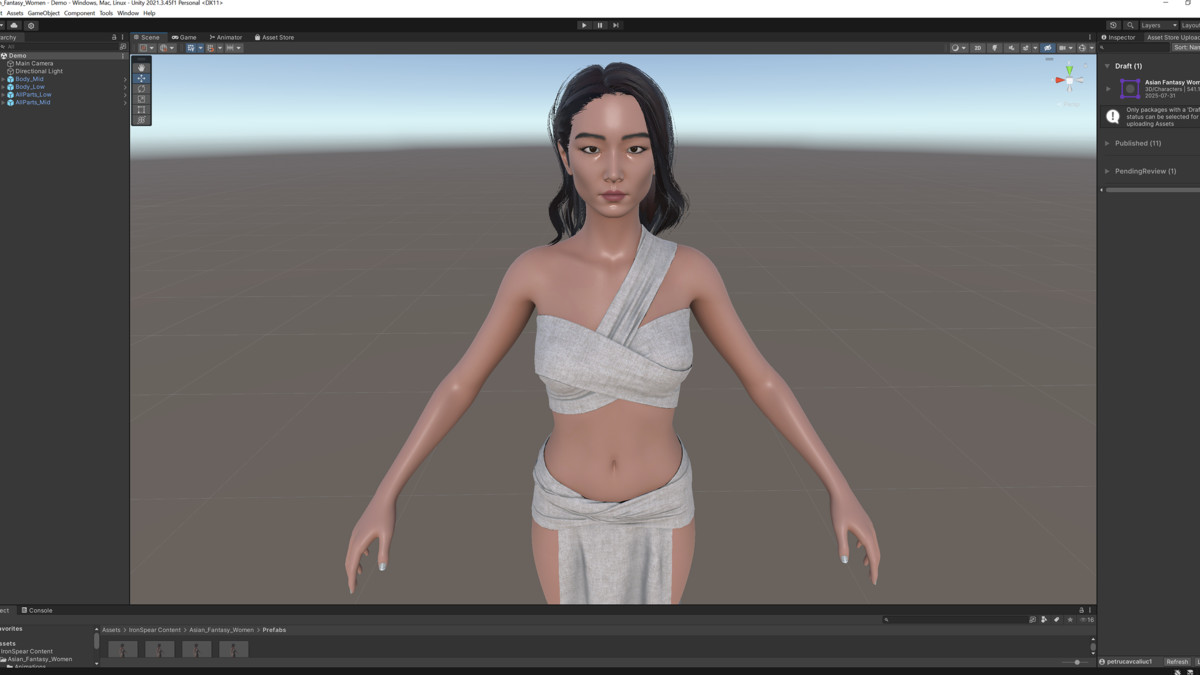Open the shading draw mode dropdown
Viewport: 1200px width, 675px height.
pyautogui.click(x=958, y=48)
